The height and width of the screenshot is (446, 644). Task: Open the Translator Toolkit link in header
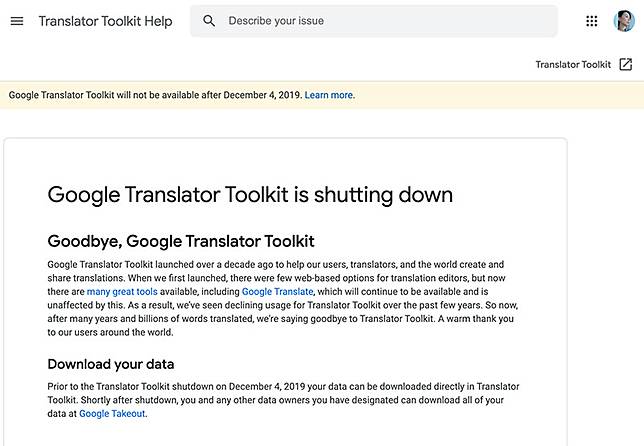572,64
